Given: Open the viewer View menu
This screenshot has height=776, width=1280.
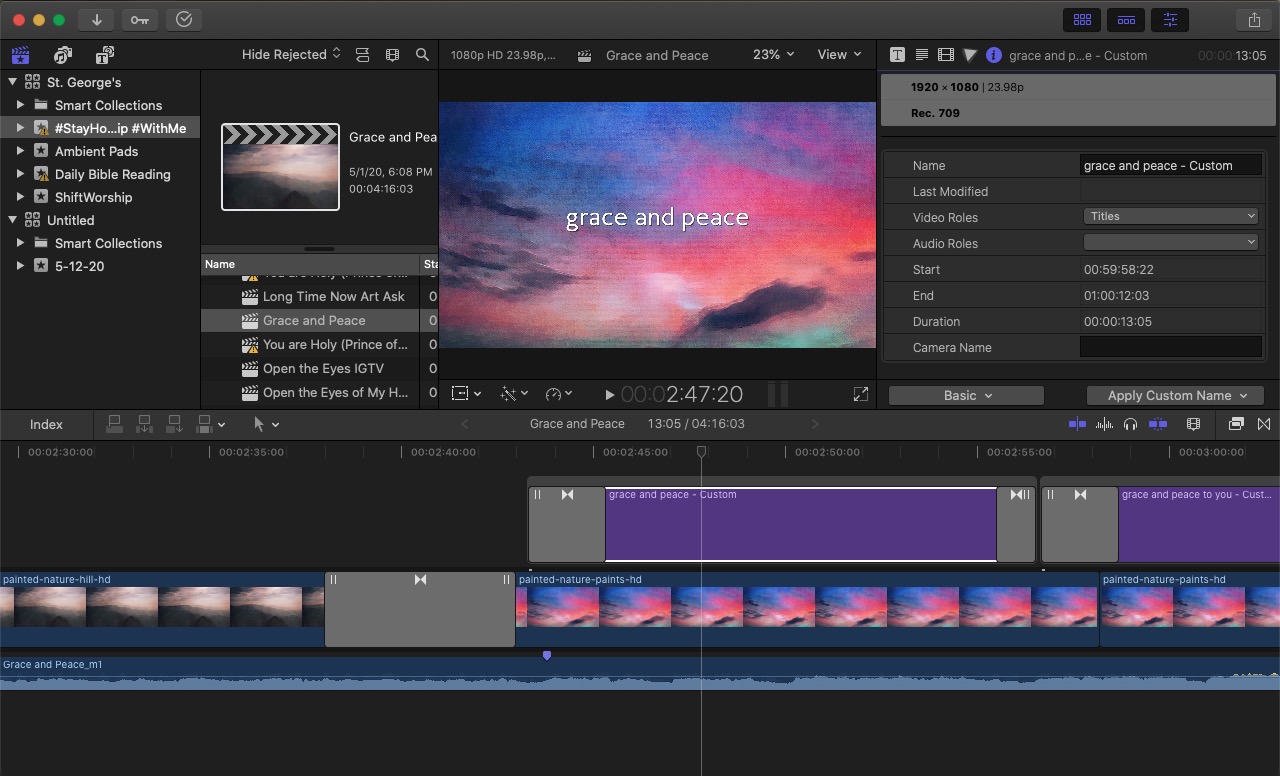Looking at the screenshot, I should [x=838, y=55].
